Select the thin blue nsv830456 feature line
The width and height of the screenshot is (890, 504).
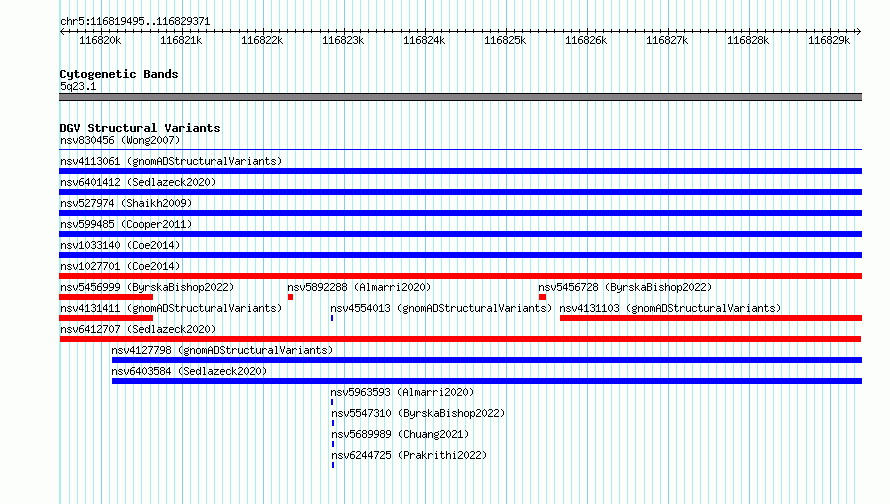460,150
